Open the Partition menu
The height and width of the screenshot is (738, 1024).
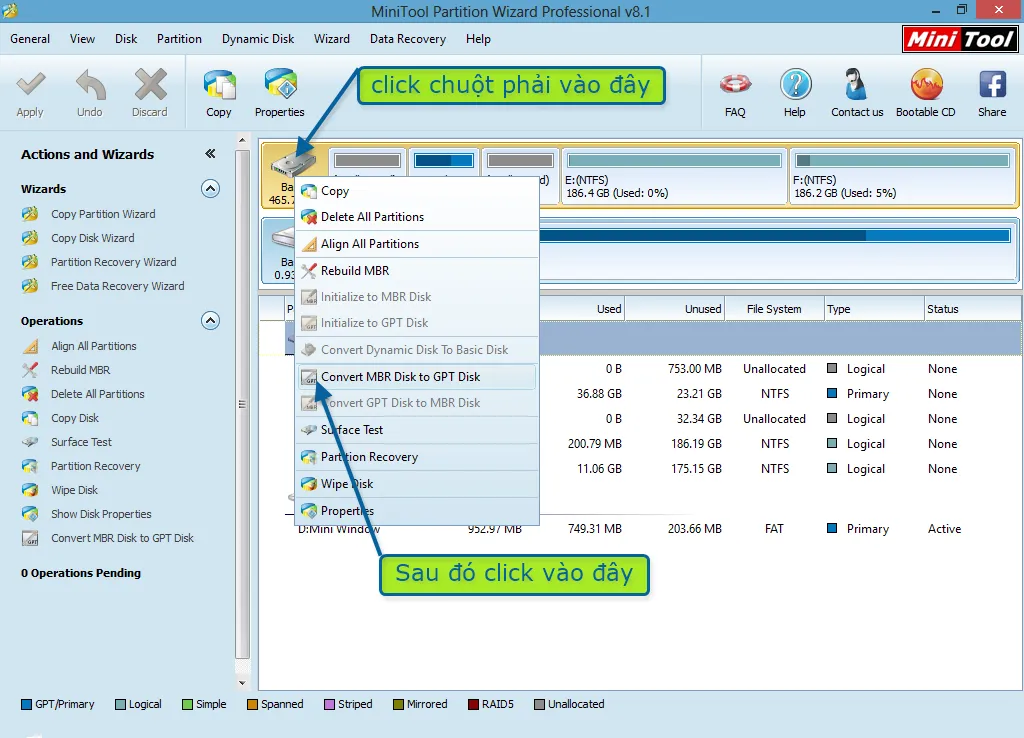click(x=179, y=39)
